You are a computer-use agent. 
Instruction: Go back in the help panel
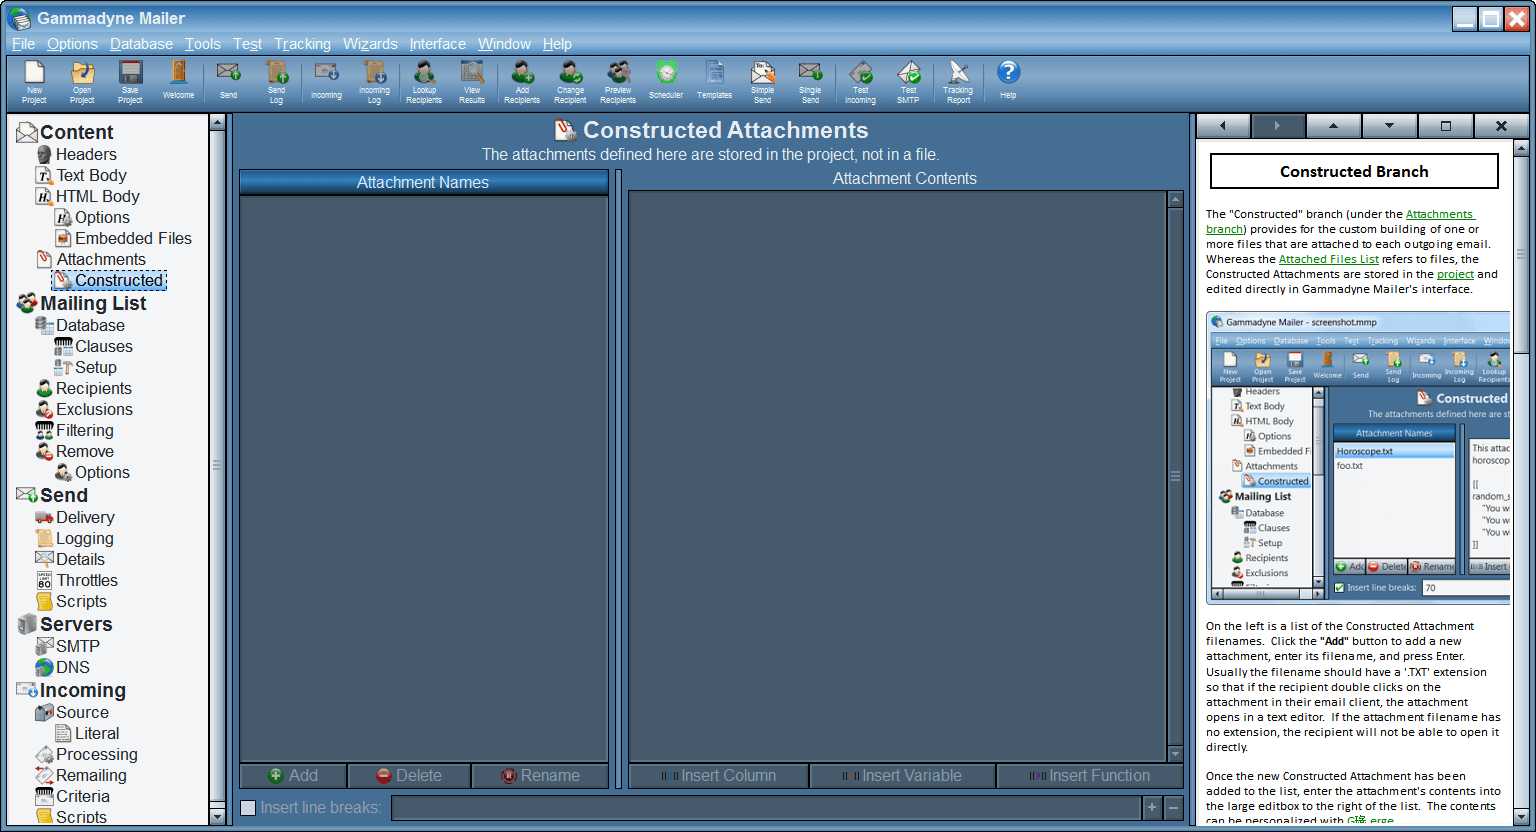(1222, 126)
